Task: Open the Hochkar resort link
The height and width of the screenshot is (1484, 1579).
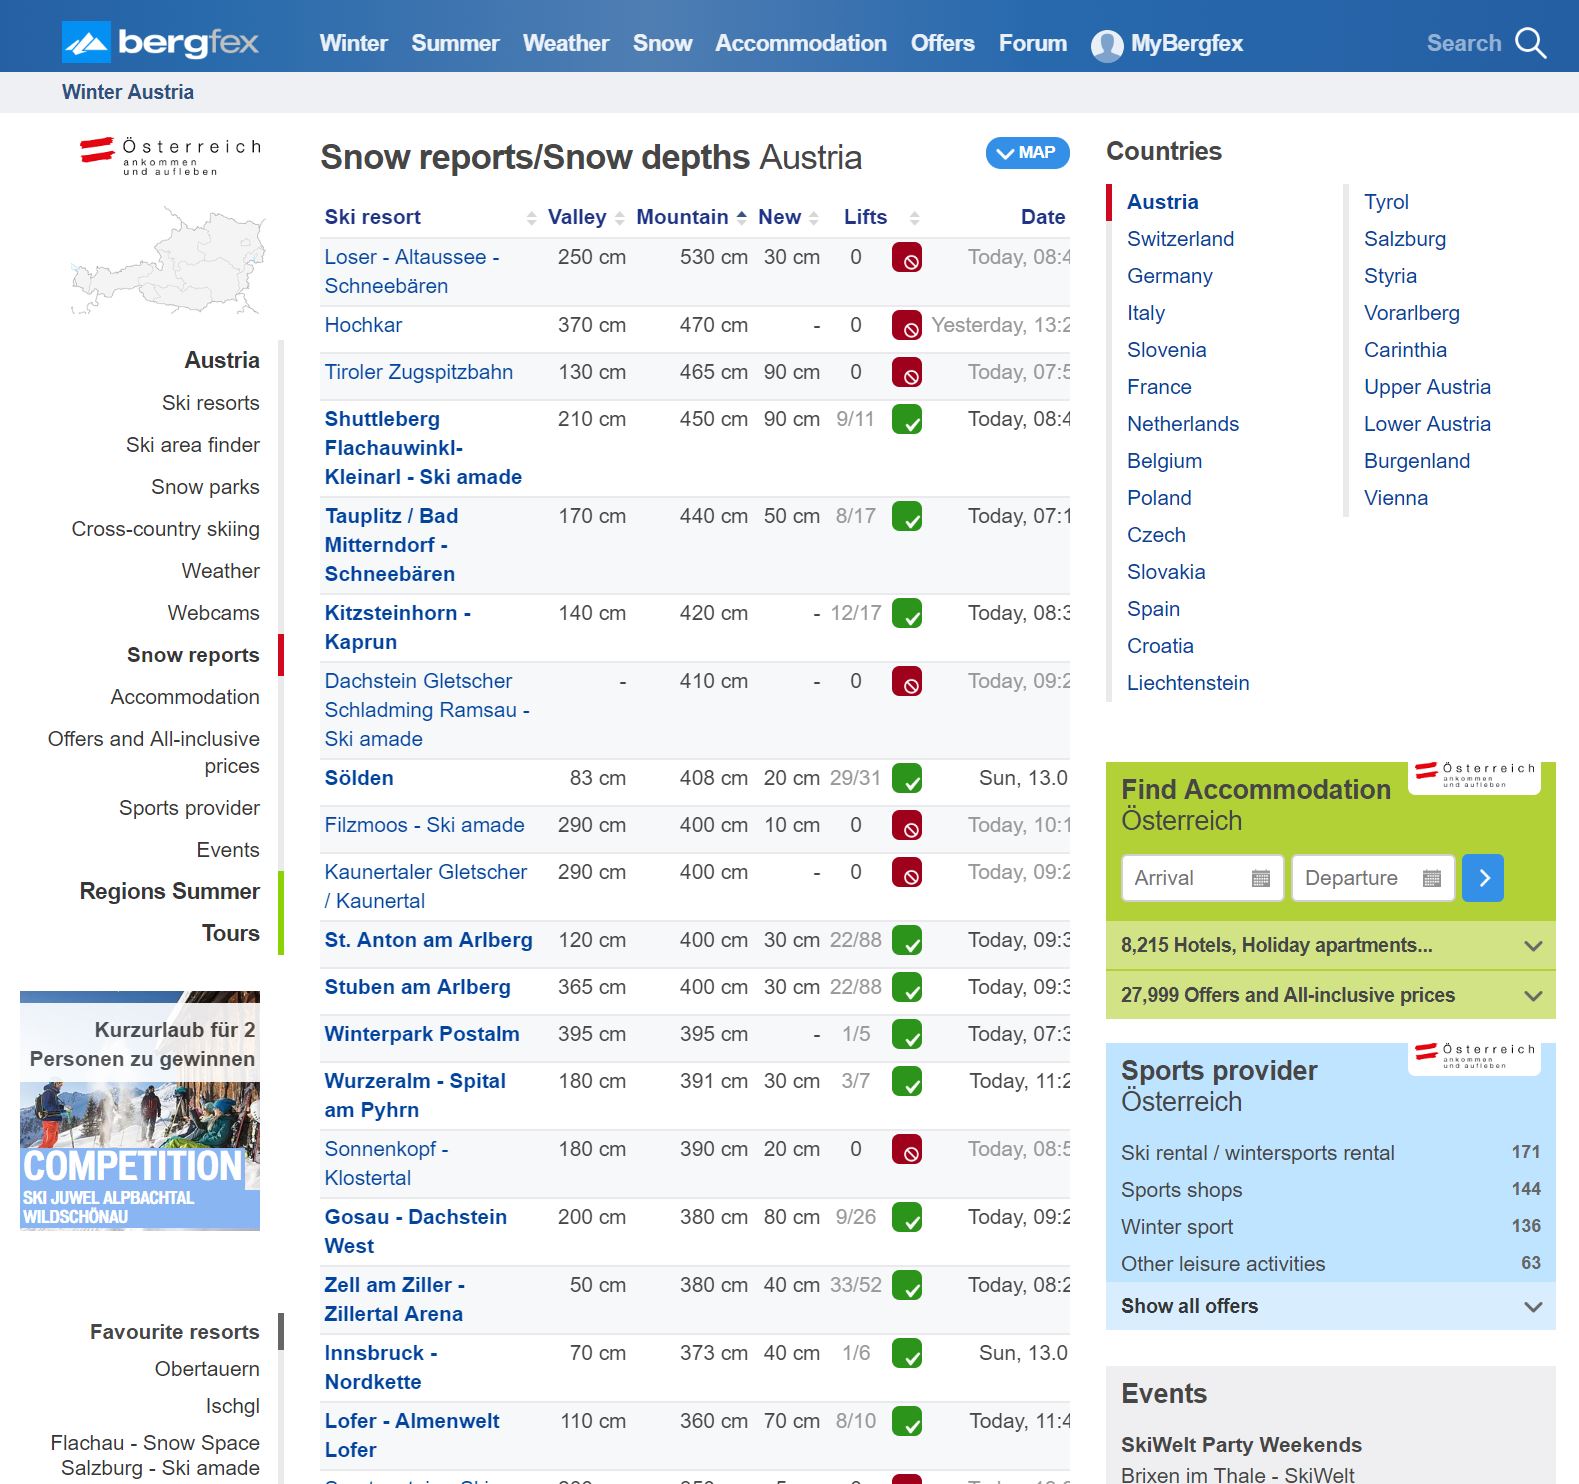Action: click(363, 325)
